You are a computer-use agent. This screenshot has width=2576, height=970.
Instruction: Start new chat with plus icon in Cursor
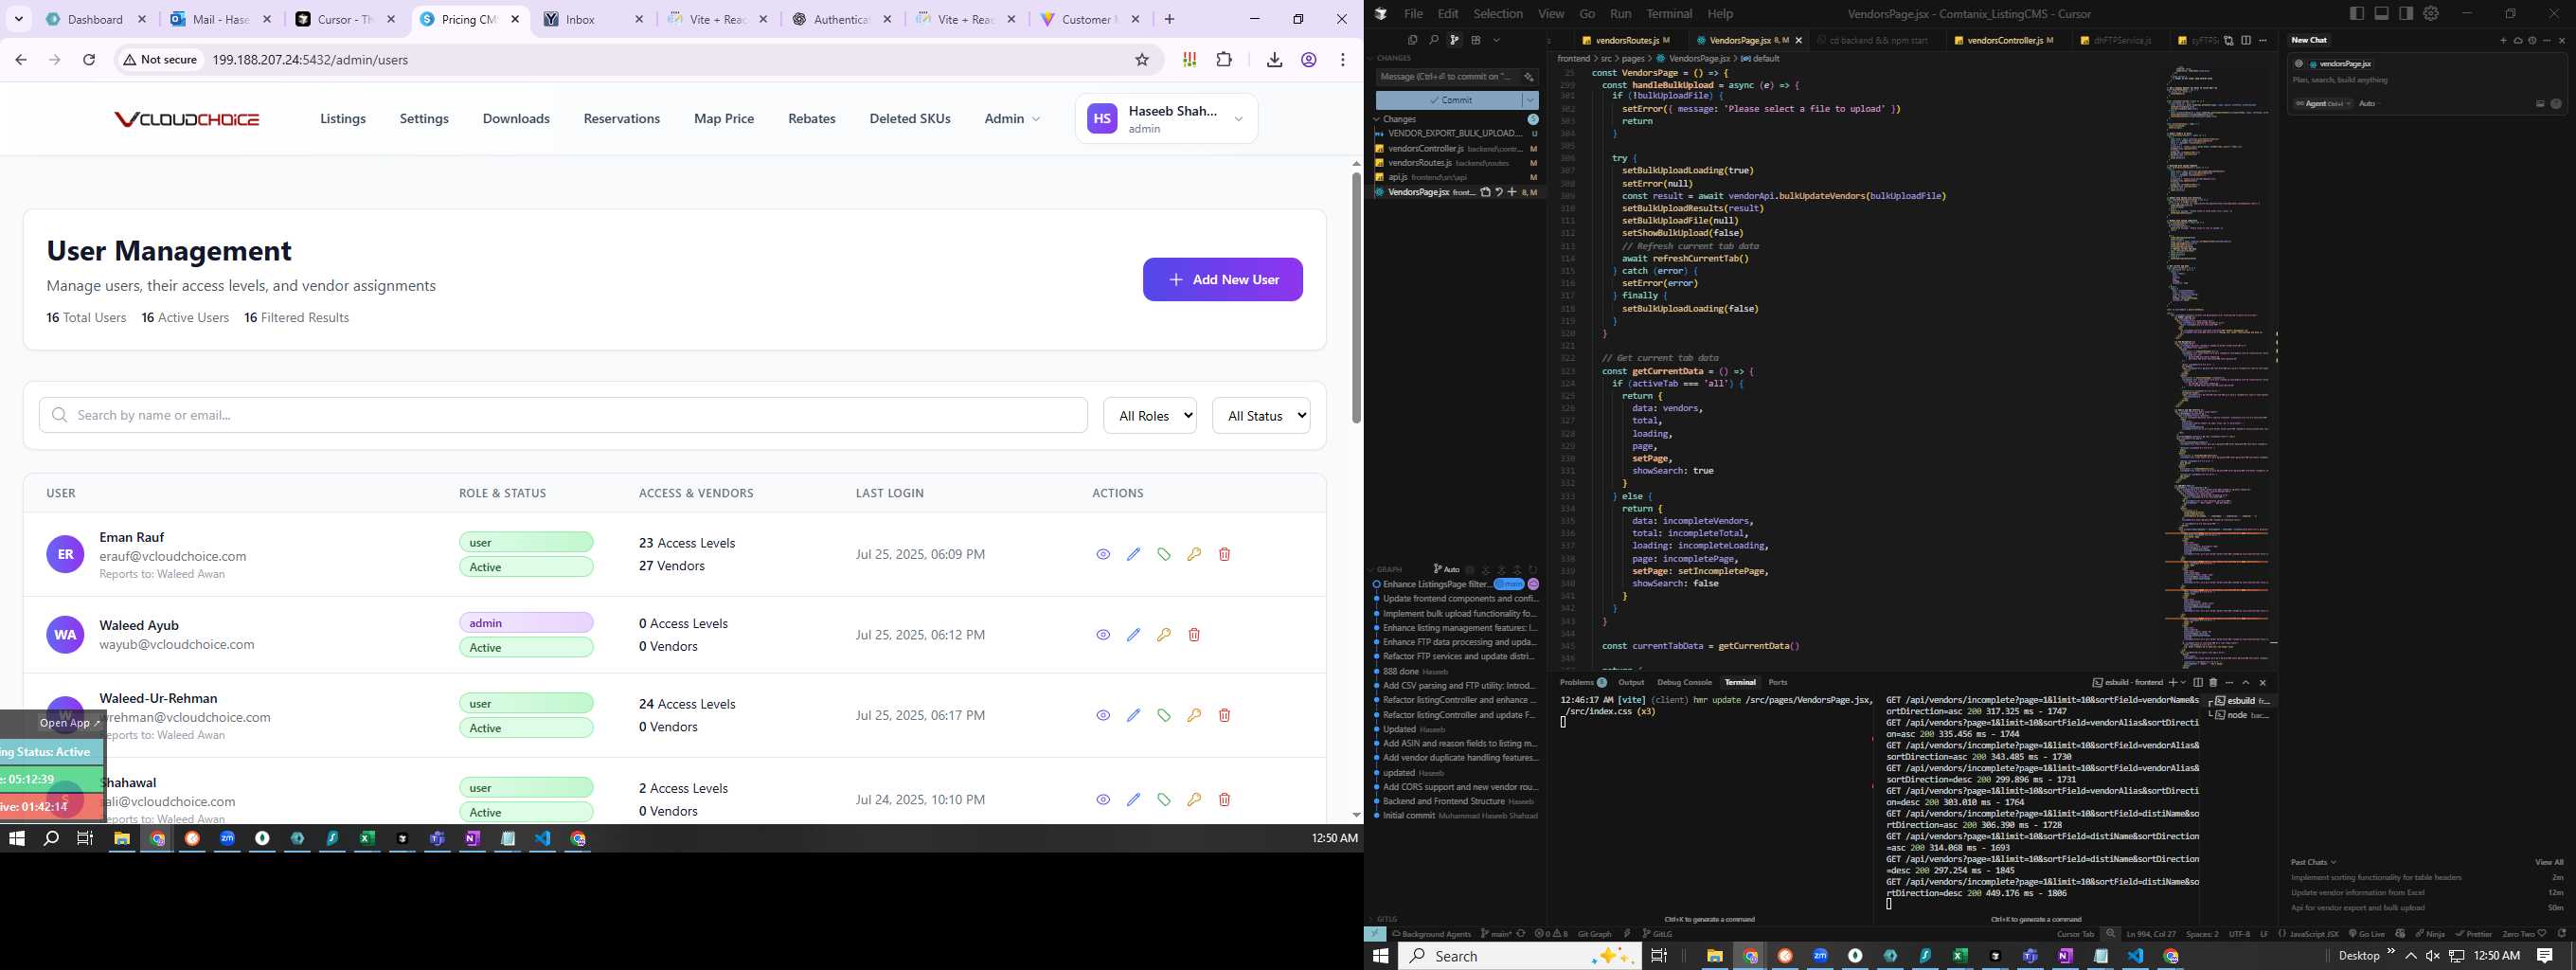pos(2504,41)
